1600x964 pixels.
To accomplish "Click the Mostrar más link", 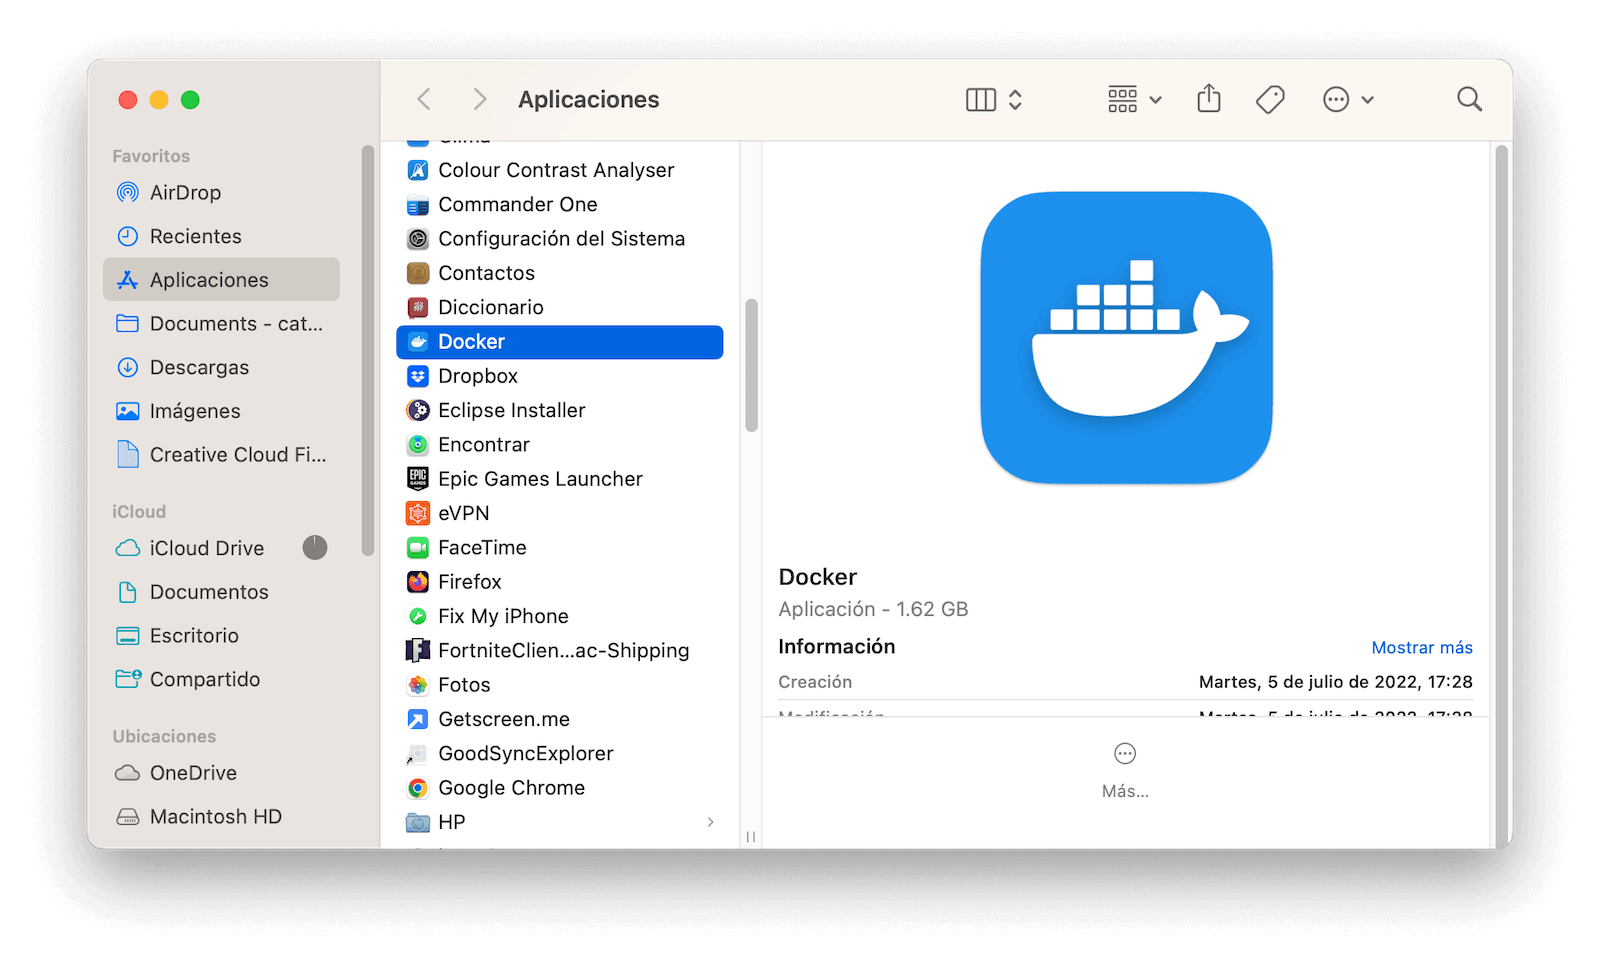I will tap(1421, 648).
